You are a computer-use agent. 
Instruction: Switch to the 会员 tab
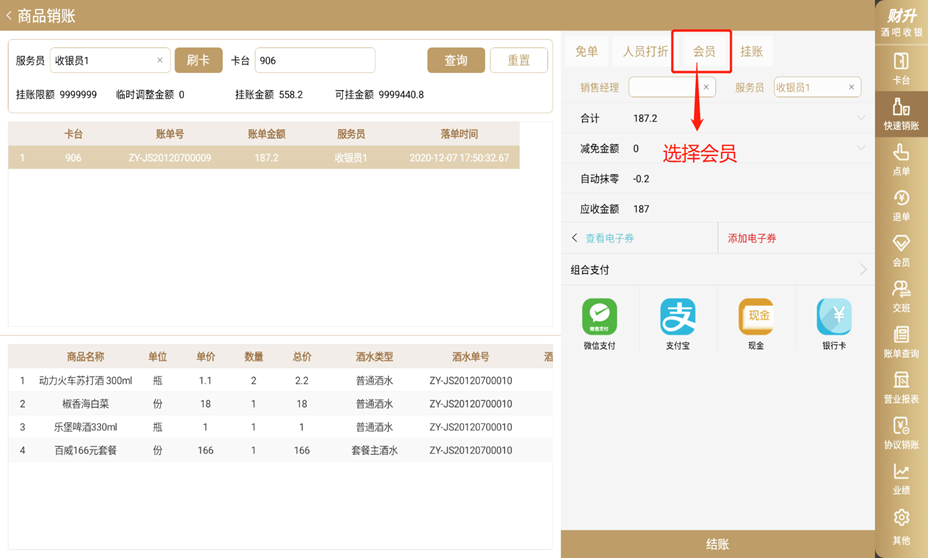[704, 51]
